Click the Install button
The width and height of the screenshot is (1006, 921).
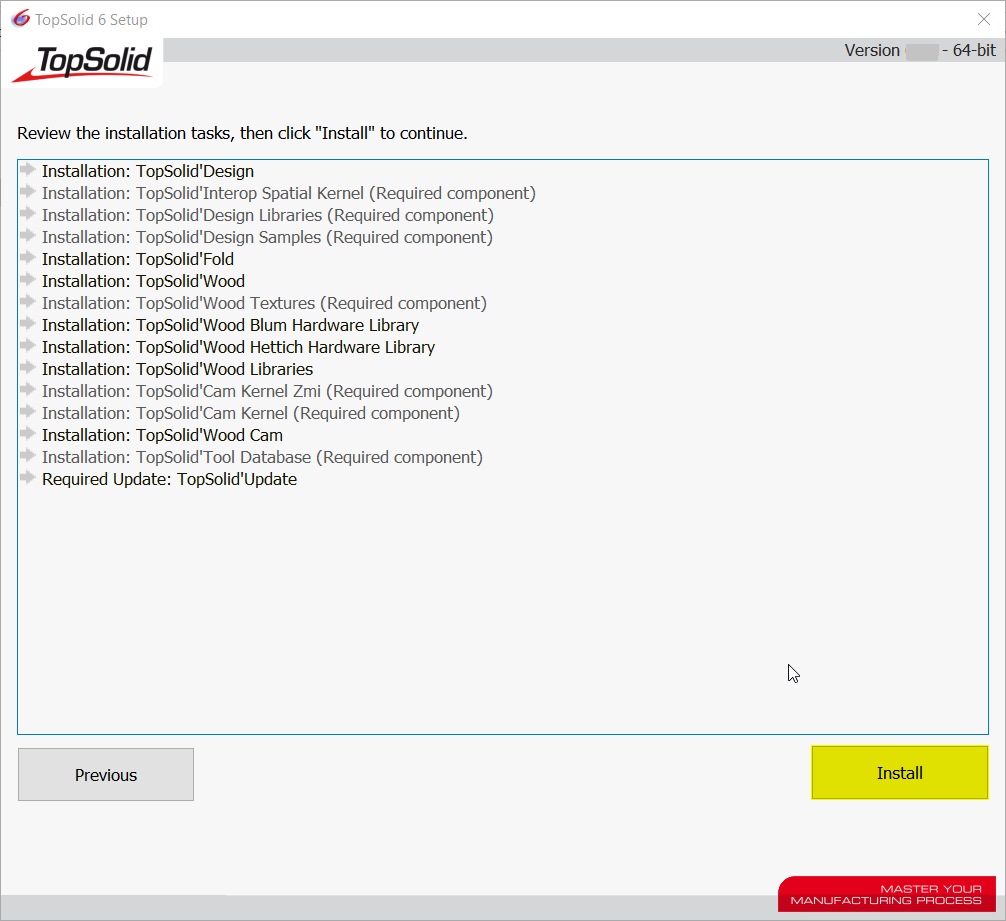pos(899,773)
